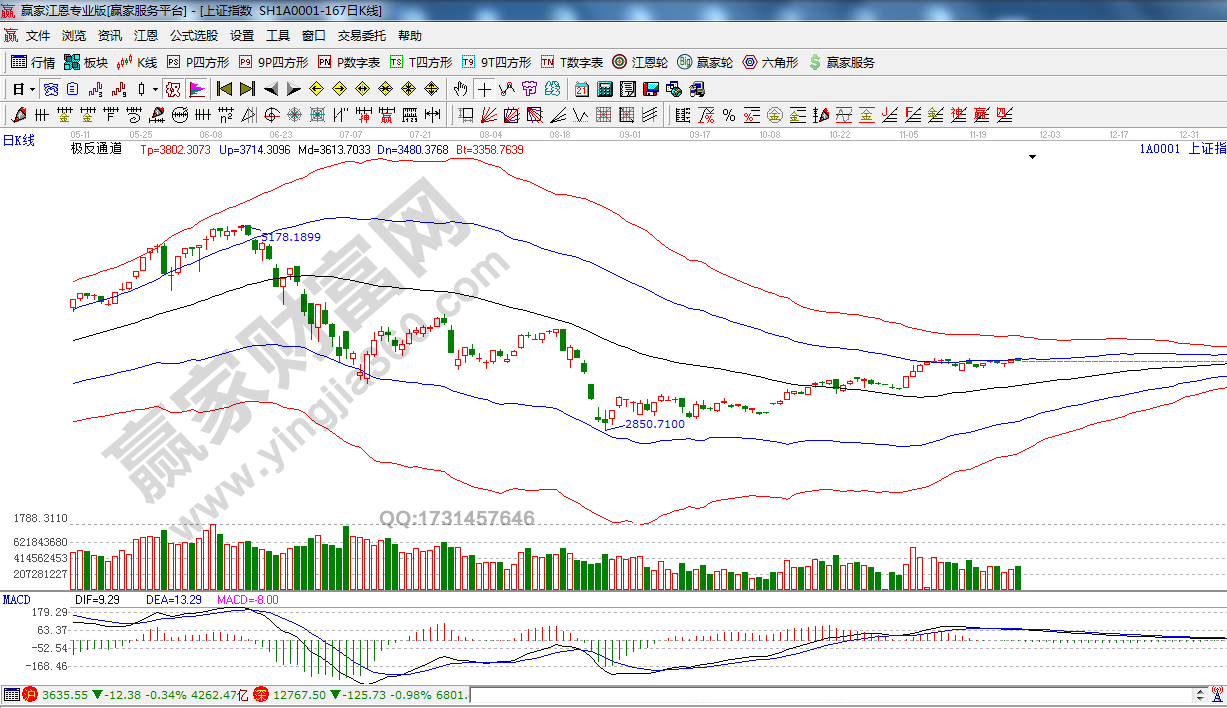
Task: Select the percent sign drawing tool
Action: click(x=728, y=115)
